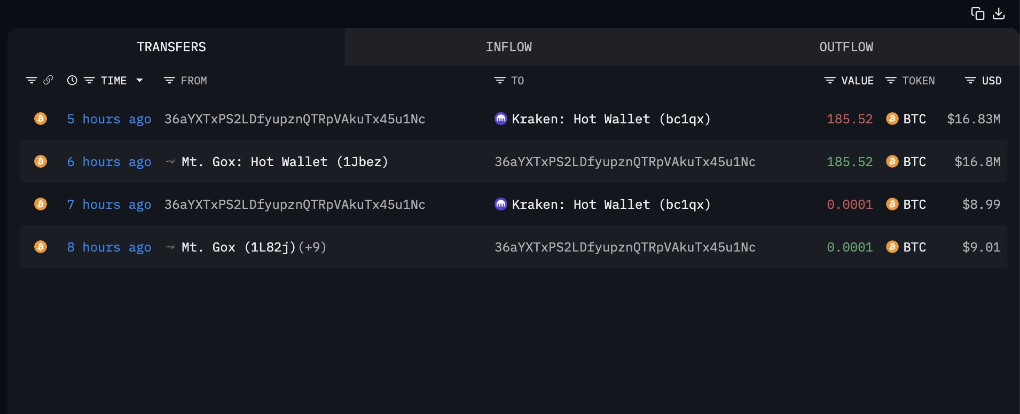
Task: Click BTC token icon in 6 hours row
Action: point(892,162)
